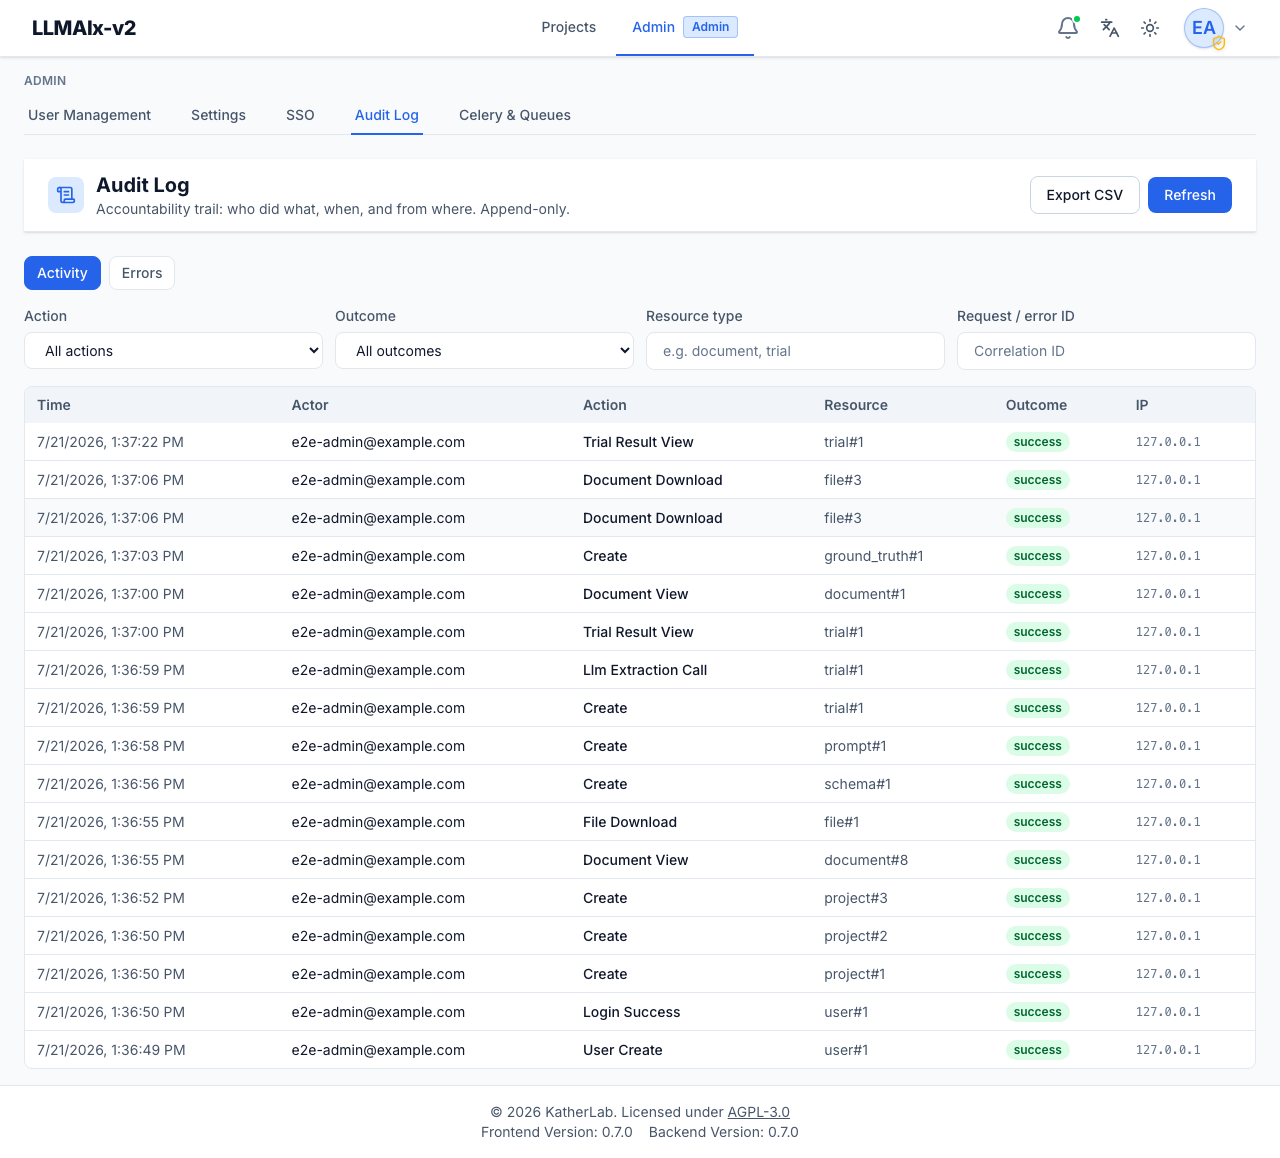The width and height of the screenshot is (1280, 1158).
Task: Click the ground_truth#1 resource cell
Action: (x=874, y=556)
